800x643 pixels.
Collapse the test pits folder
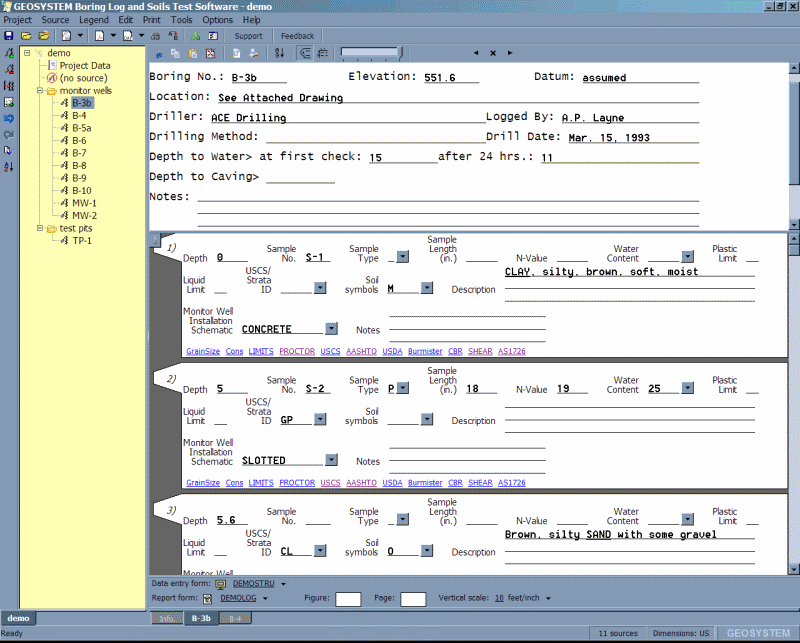41,228
